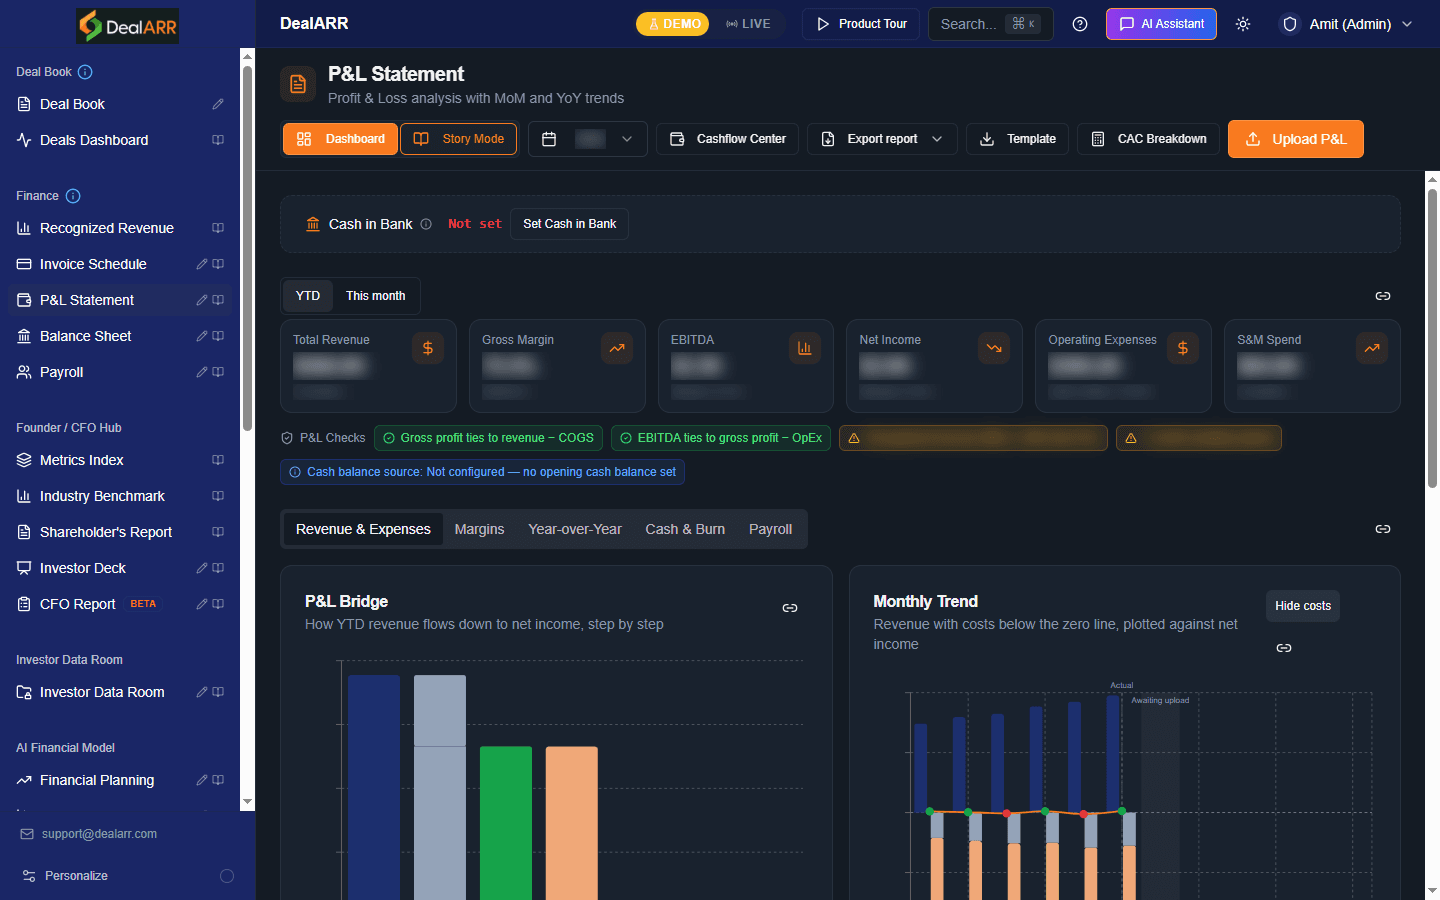This screenshot has height=900, width=1440.
Task: Activate Story Mode view
Action: (459, 139)
